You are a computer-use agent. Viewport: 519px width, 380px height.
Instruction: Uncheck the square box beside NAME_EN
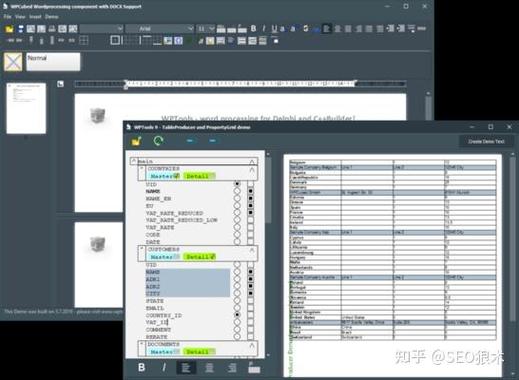pos(250,198)
